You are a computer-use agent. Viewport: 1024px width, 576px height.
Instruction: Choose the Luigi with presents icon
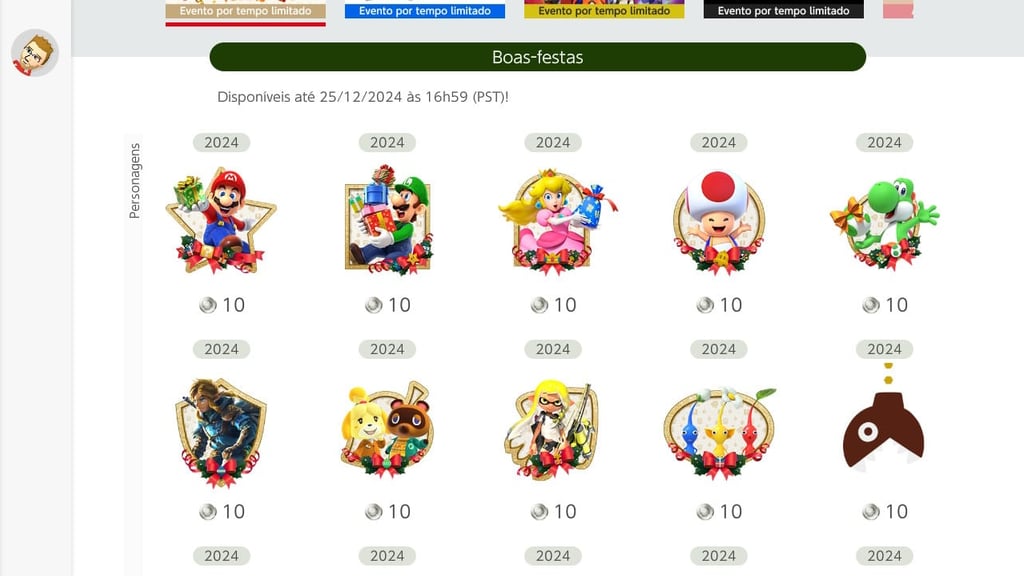[388, 221]
